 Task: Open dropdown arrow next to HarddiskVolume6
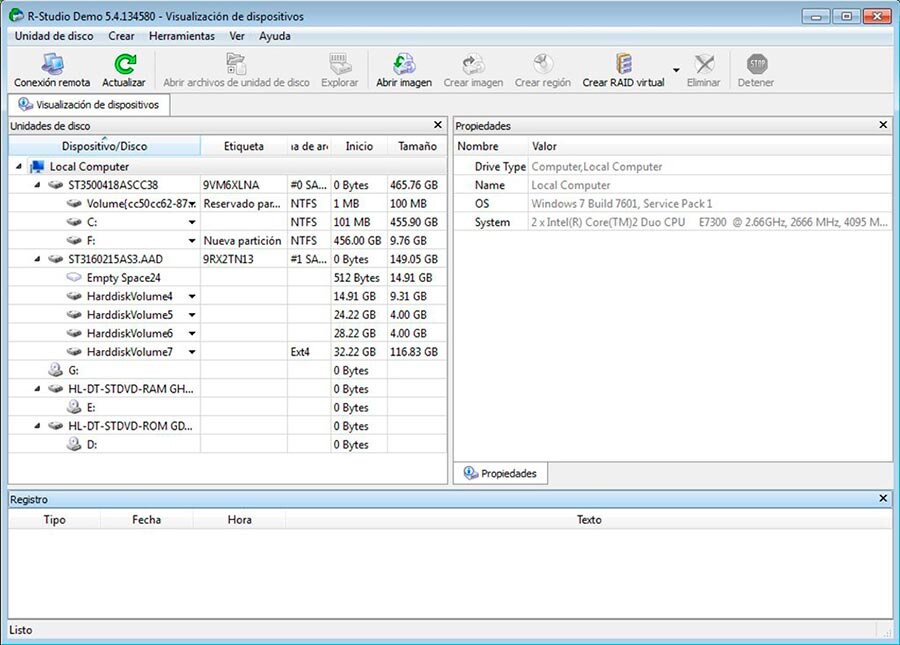click(x=192, y=333)
